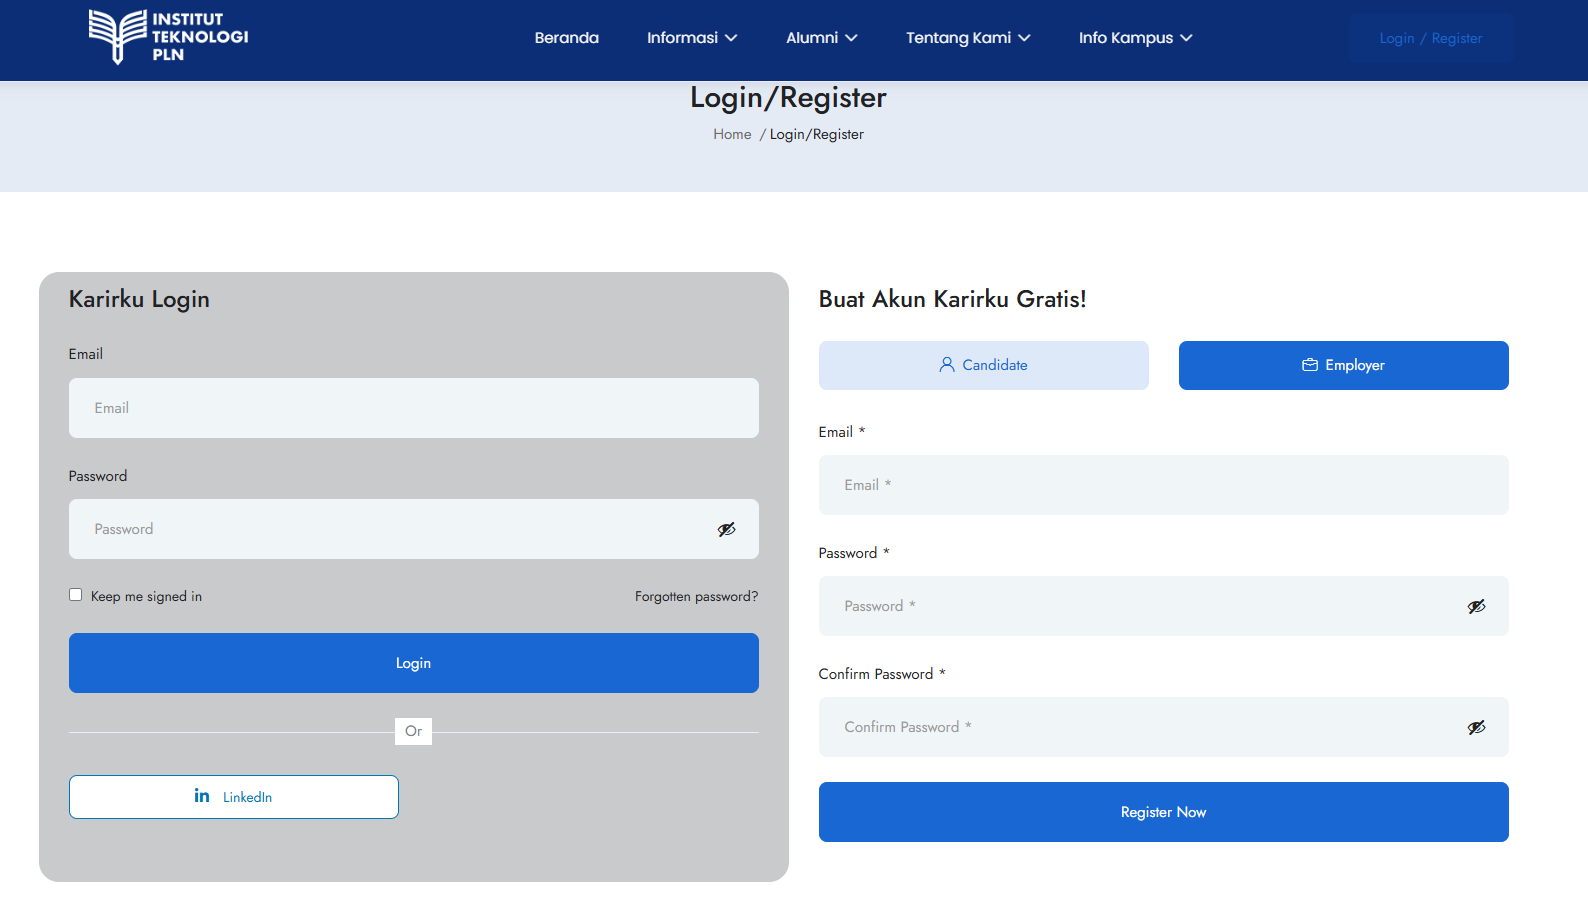Toggle login password visibility eye icon
This screenshot has width=1588, height=897.
pos(727,529)
